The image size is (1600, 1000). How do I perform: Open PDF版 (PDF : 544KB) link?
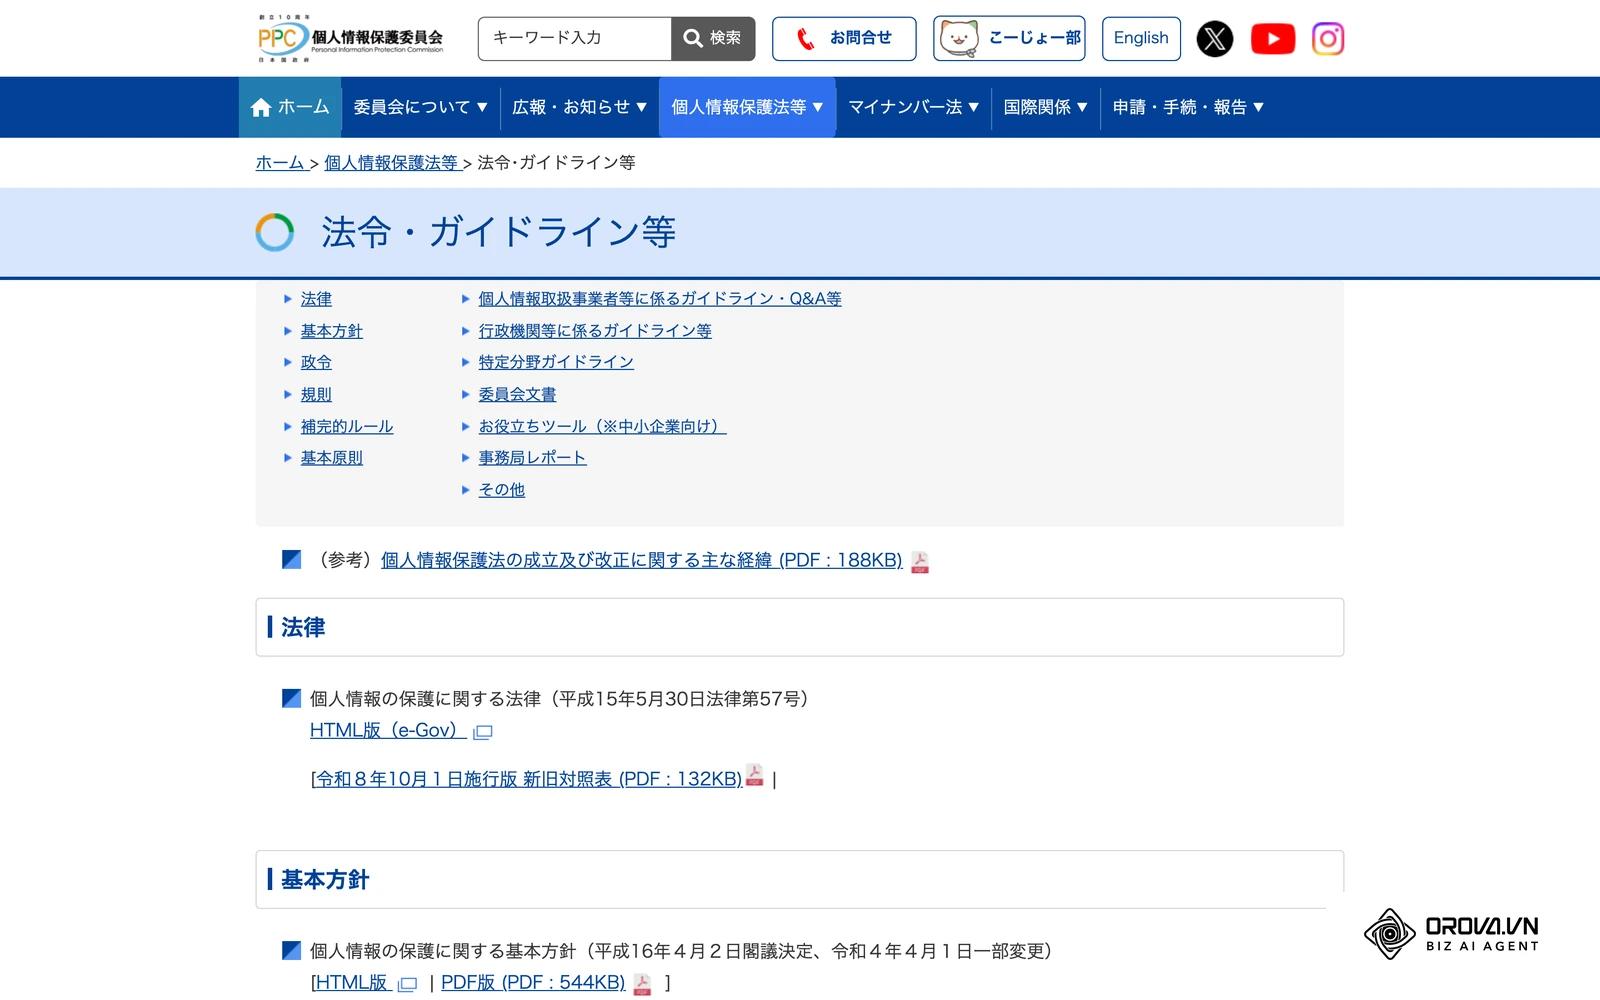click(x=533, y=982)
